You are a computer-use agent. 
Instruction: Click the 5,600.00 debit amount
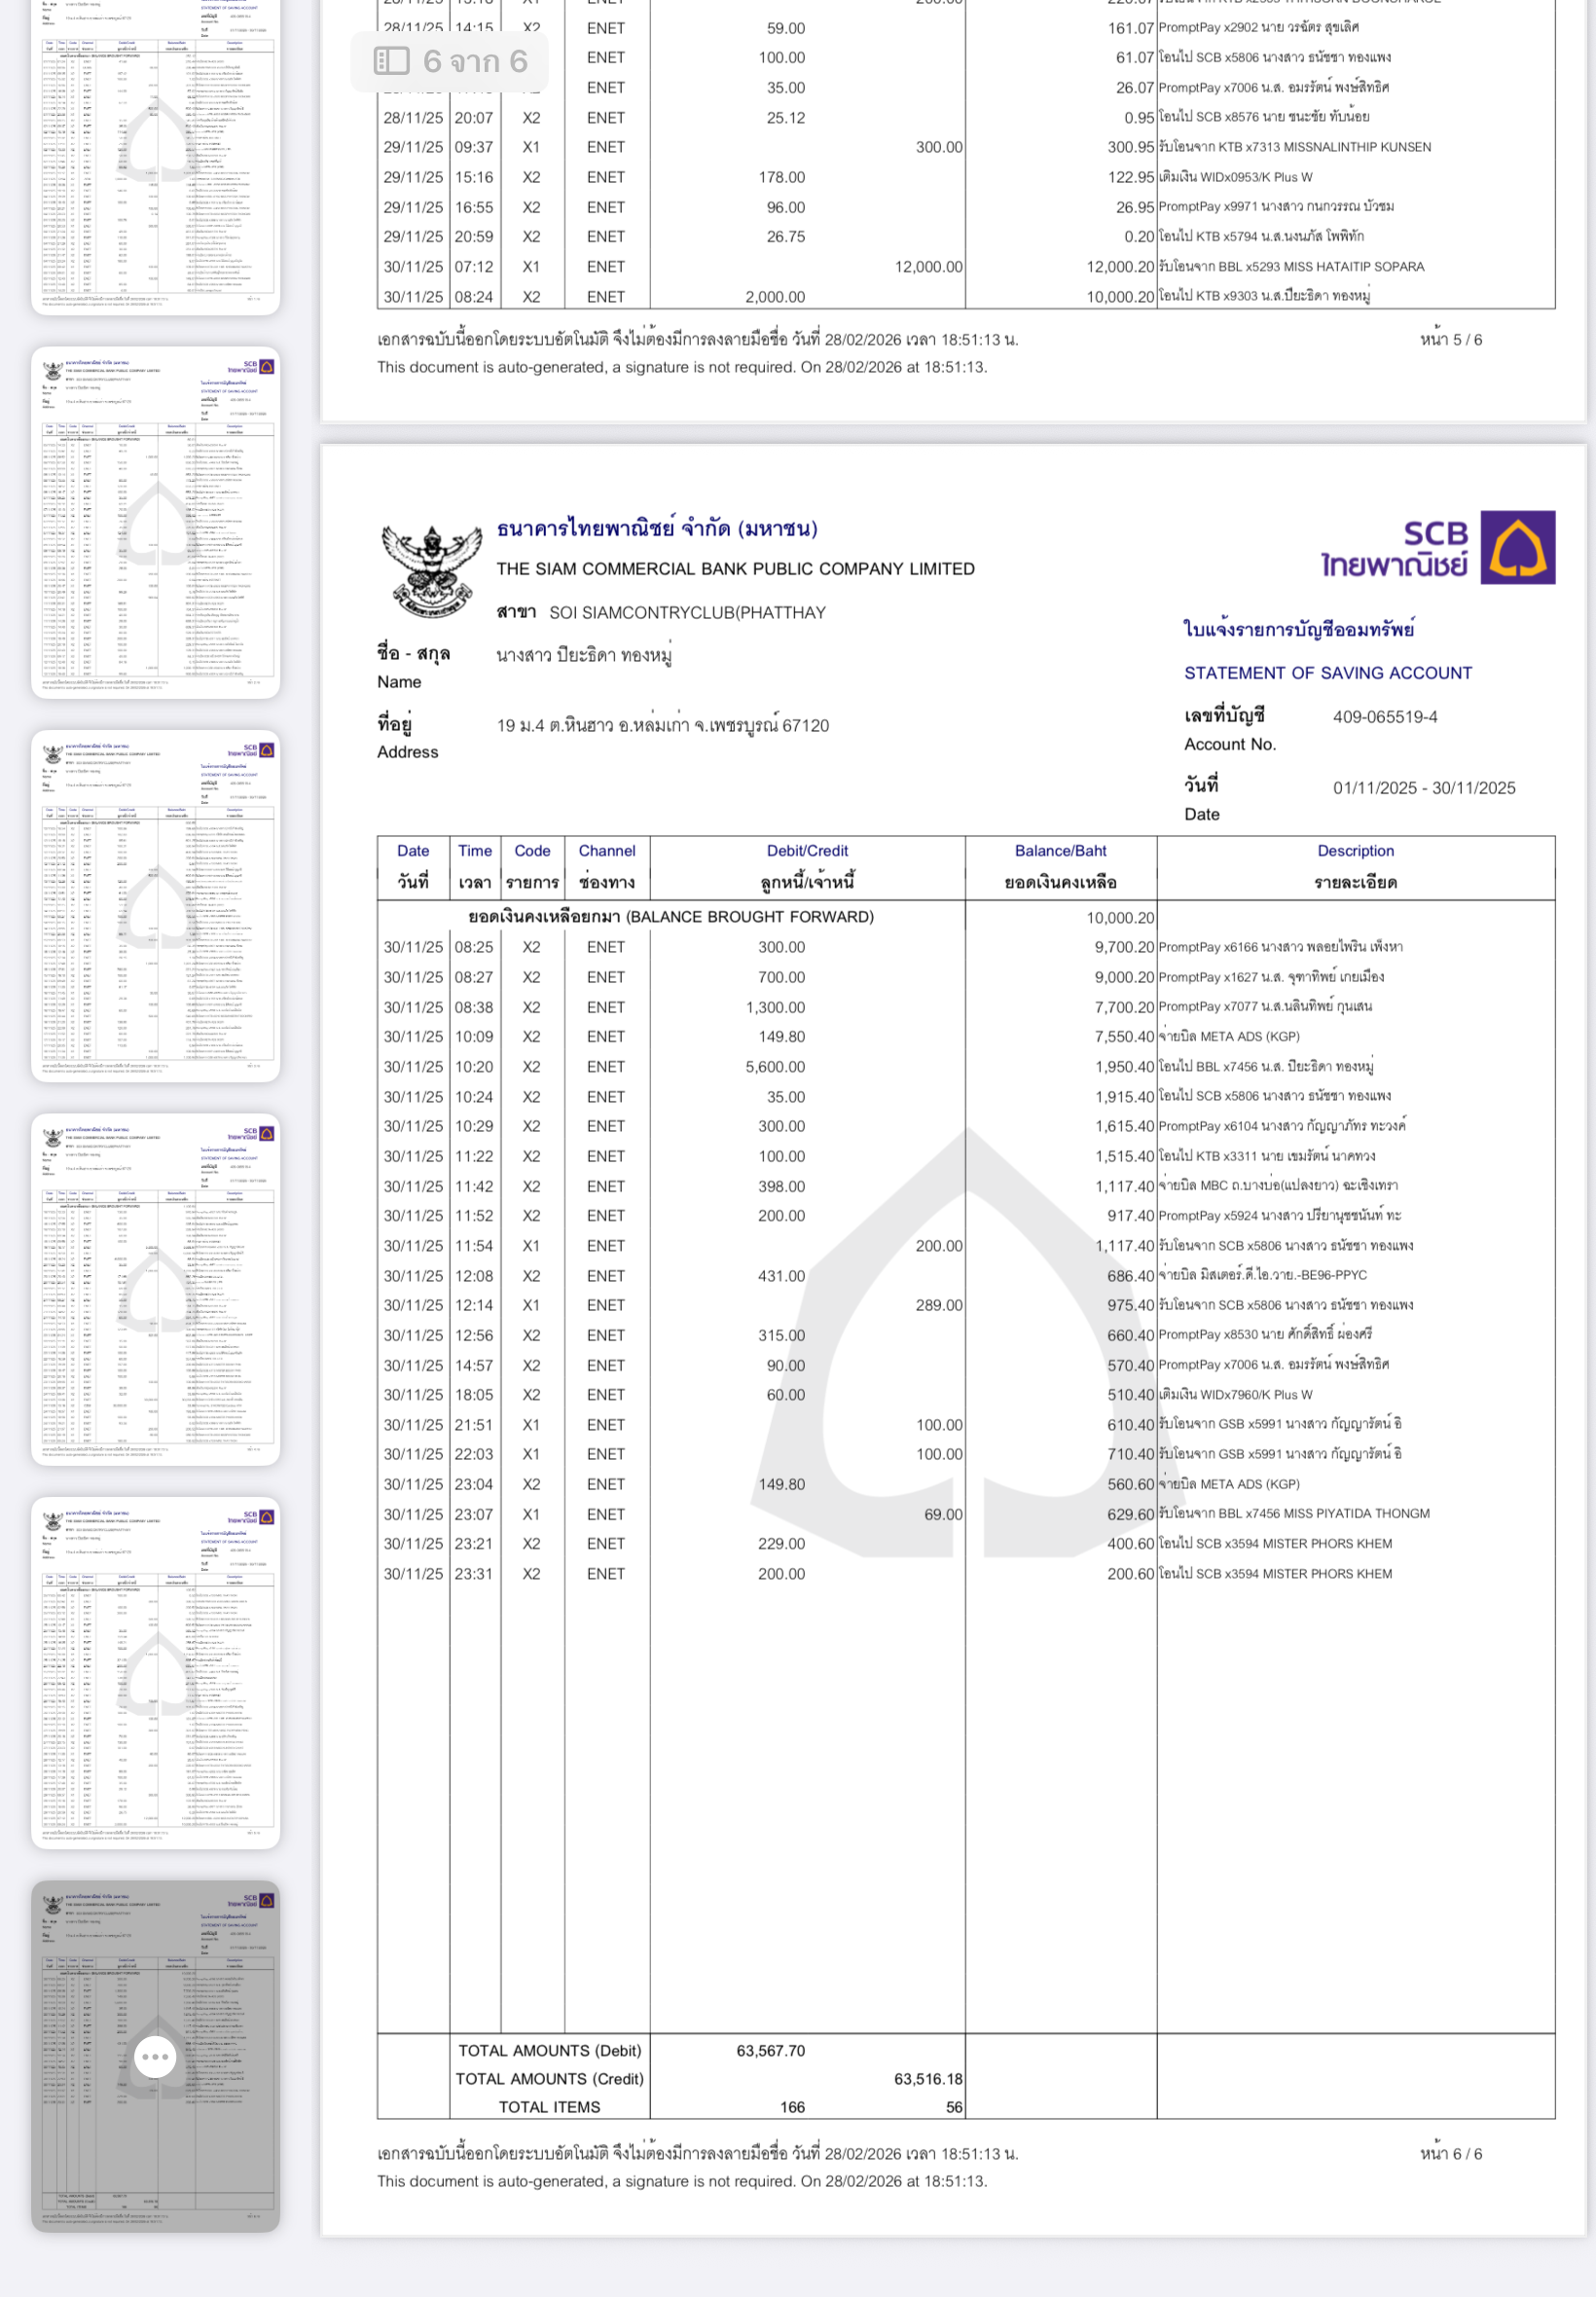(775, 1067)
